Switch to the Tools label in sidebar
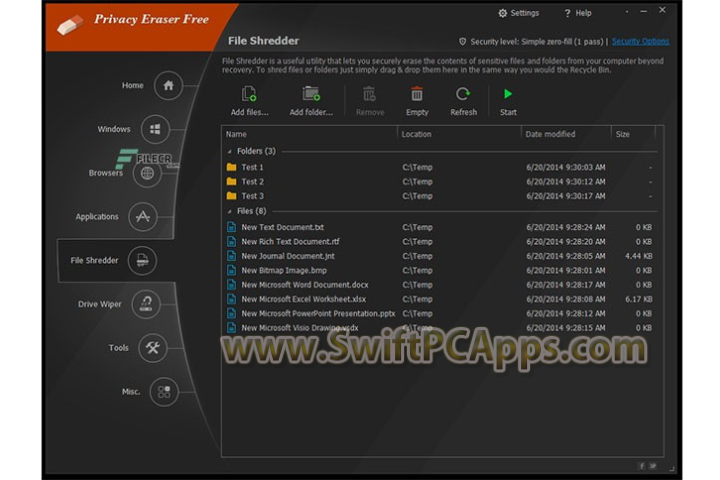720x480 pixels. pos(118,348)
